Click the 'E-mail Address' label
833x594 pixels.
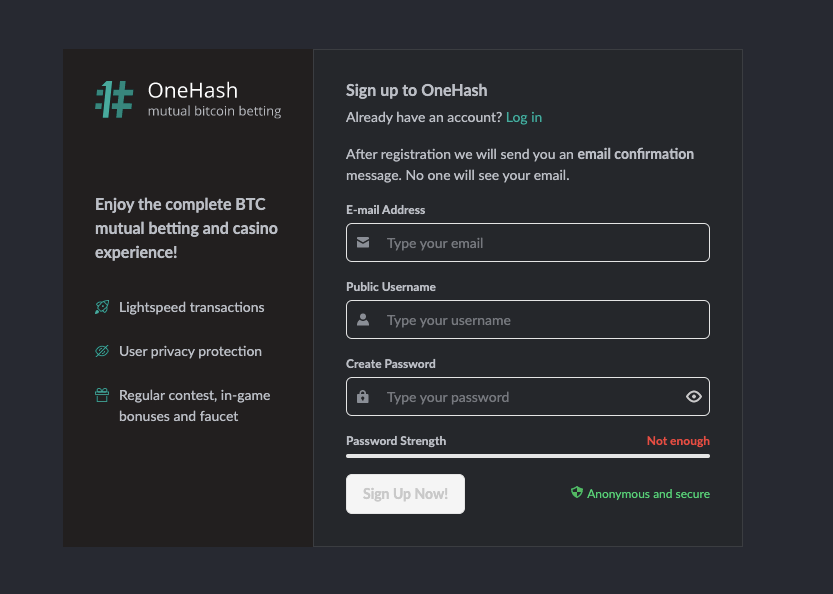pyautogui.click(x=386, y=210)
